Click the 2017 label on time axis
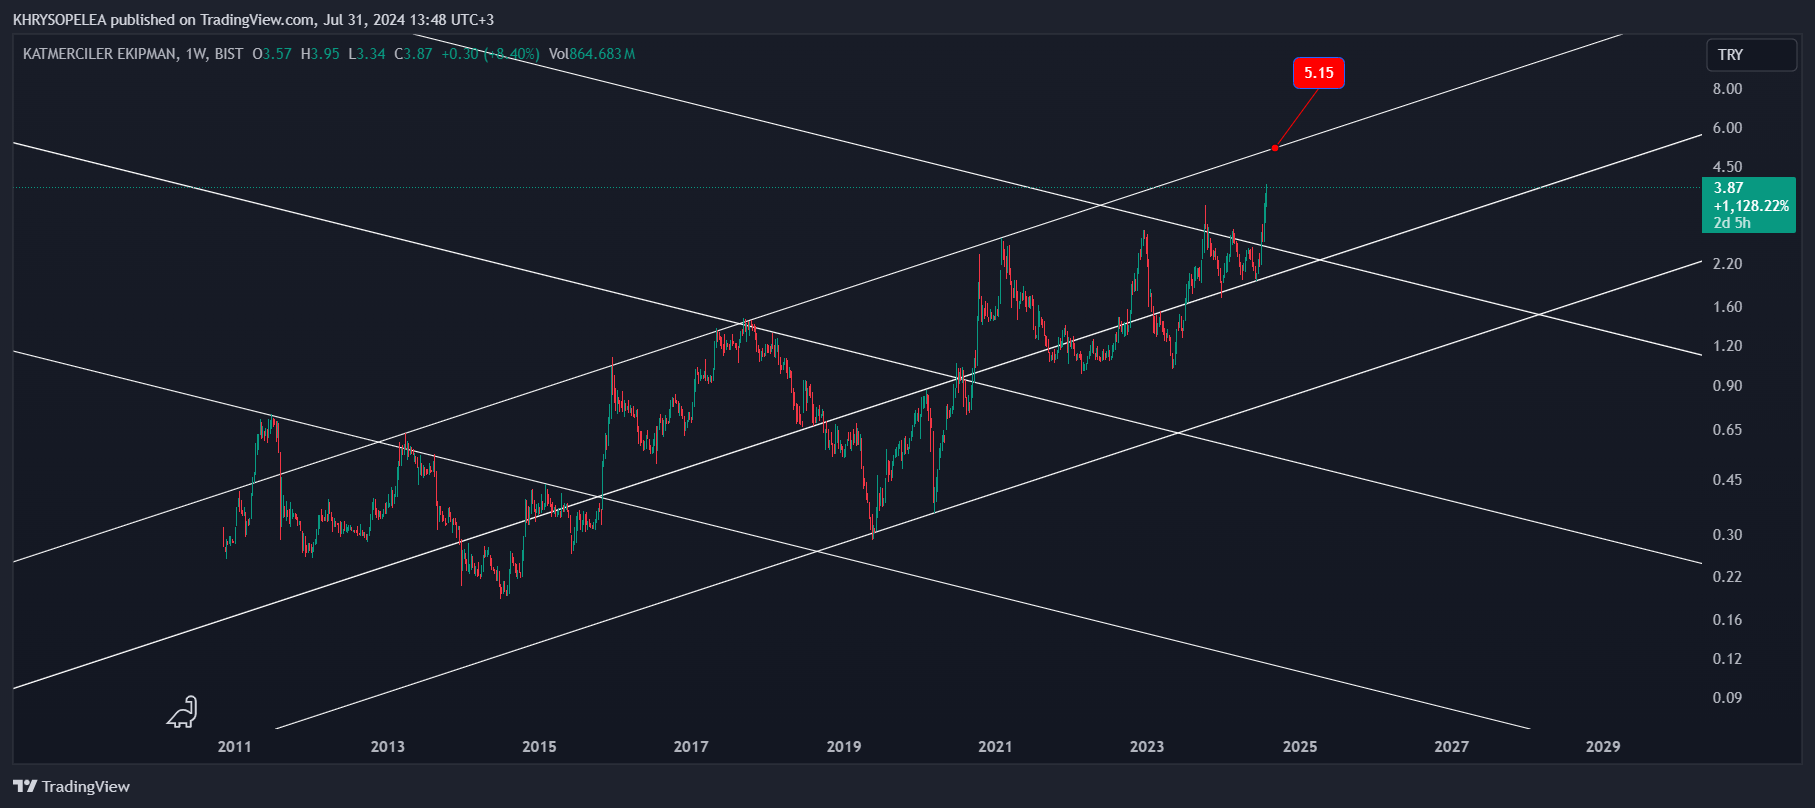This screenshot has height=808, width=1815. pyautogui.click(x=691, y=747)
